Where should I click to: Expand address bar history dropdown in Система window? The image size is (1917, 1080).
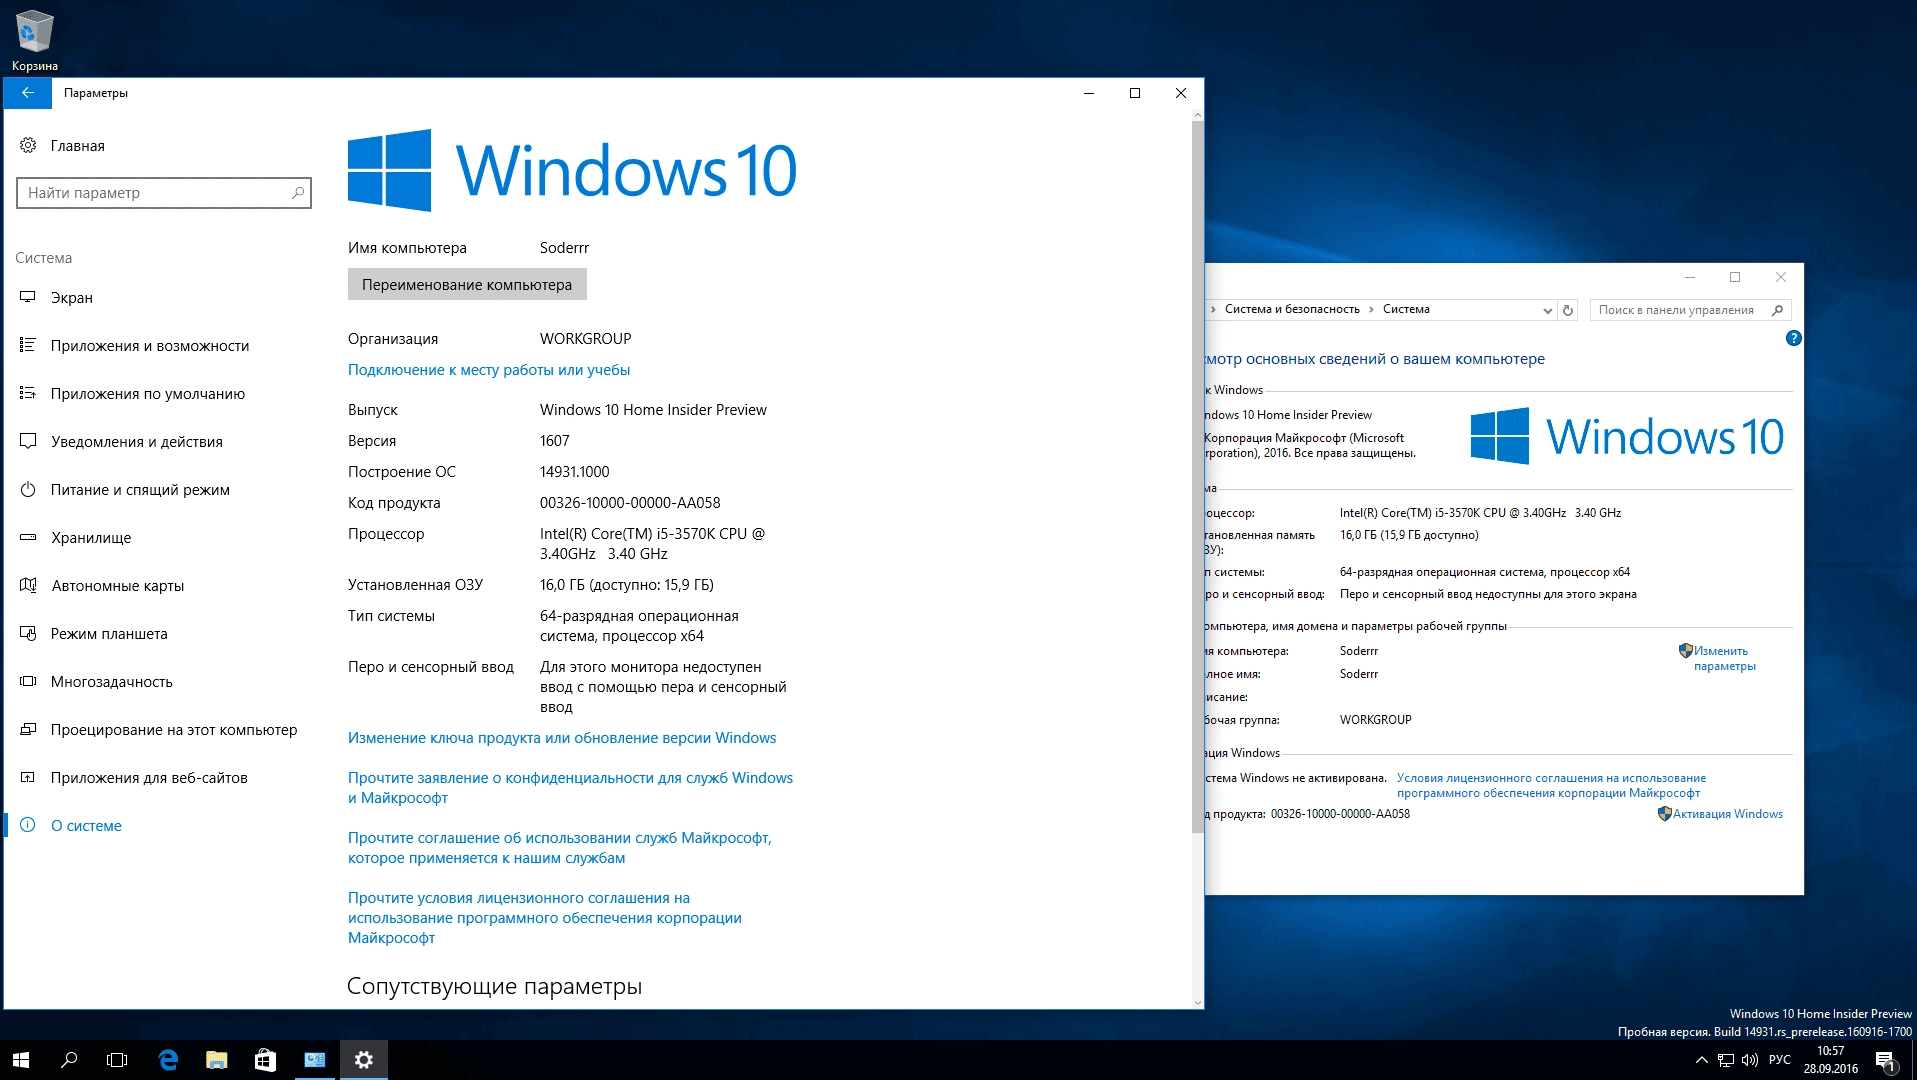coord(1547,310)
